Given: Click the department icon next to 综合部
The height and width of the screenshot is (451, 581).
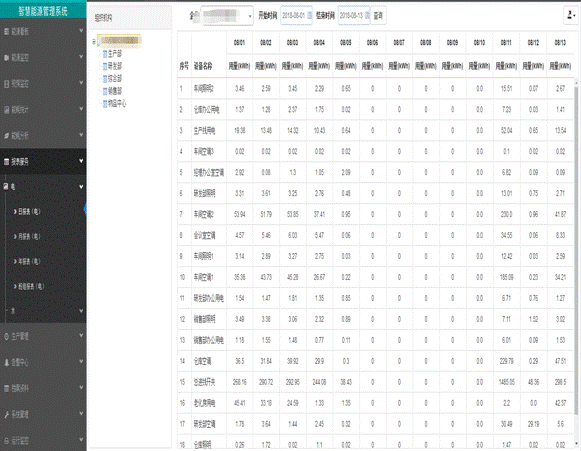Looking at the screenshot, I should 105,79.
